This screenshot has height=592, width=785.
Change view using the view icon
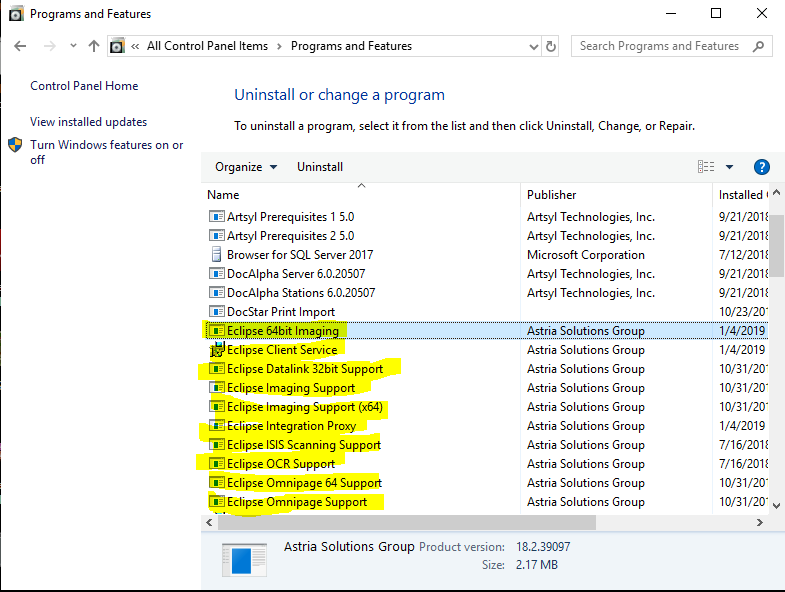click(706, 167)
